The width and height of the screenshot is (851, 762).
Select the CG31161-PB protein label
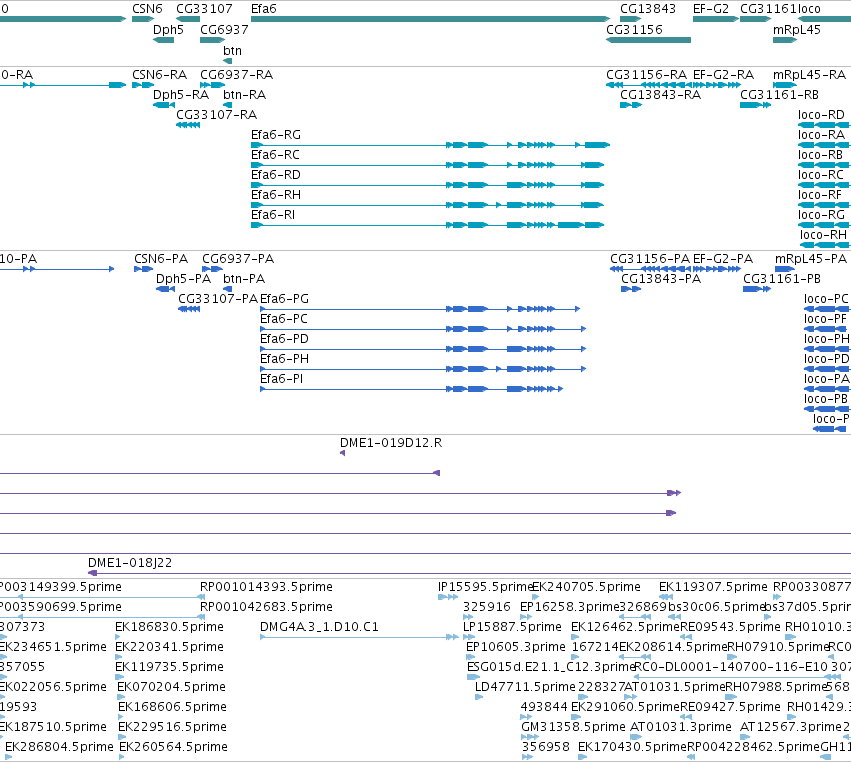pos(782,278)
